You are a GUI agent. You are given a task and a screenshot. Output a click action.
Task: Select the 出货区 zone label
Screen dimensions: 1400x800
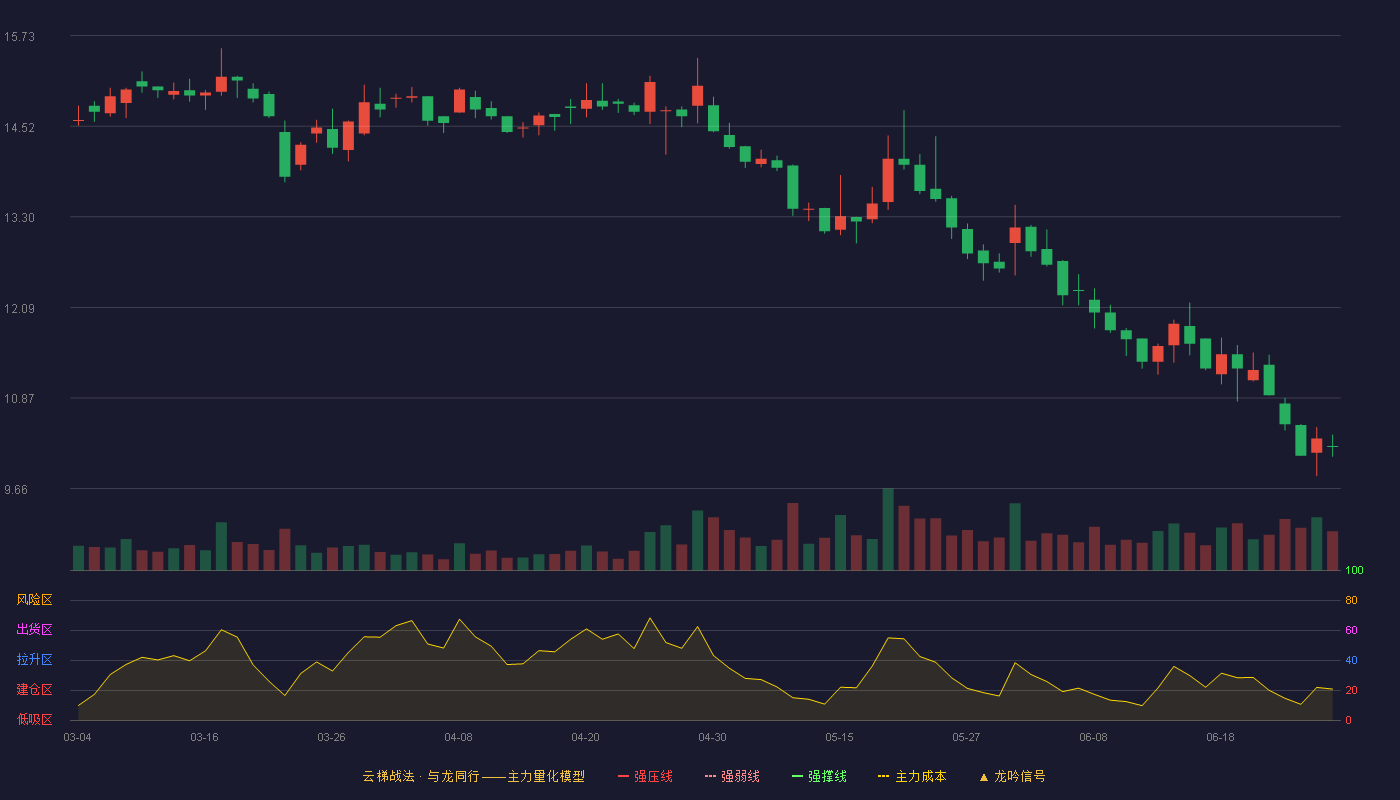(34, 630)
